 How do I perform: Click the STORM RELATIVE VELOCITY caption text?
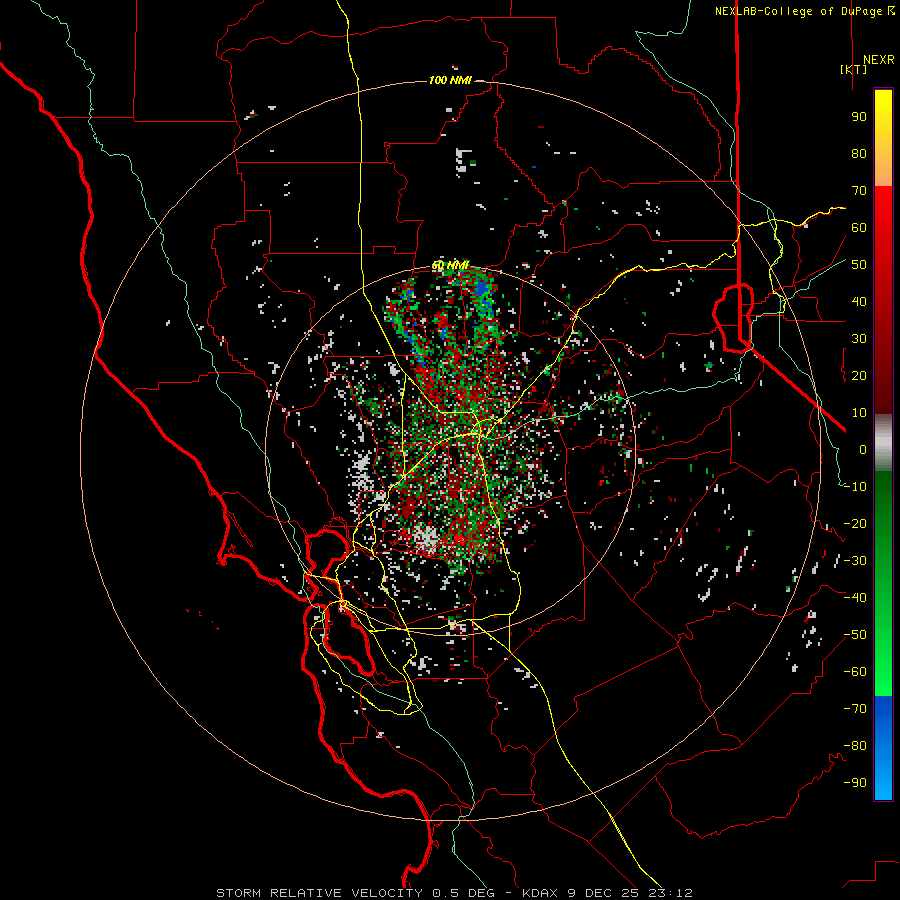[x=319, y=893]
